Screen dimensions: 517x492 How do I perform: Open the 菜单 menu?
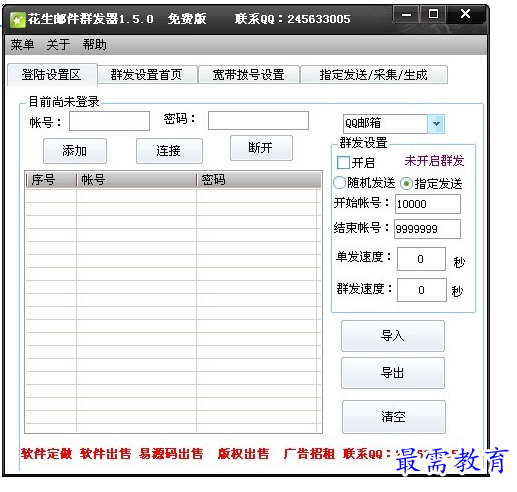pos(22,44)
